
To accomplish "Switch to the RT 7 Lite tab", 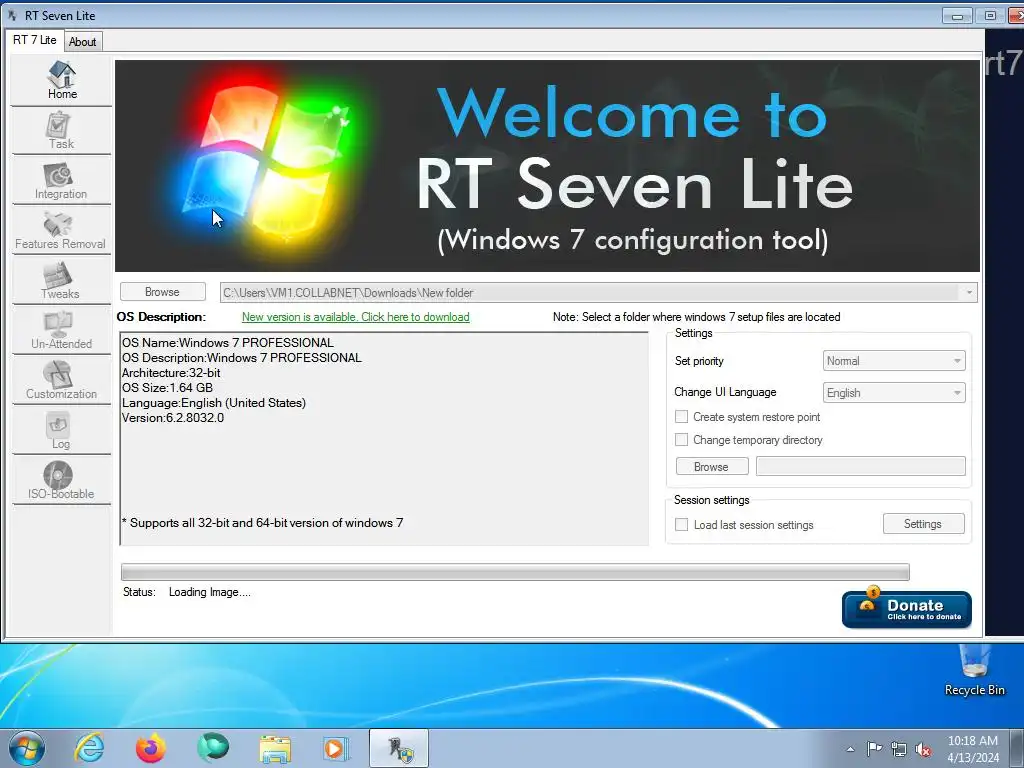I will click(35, 40).
